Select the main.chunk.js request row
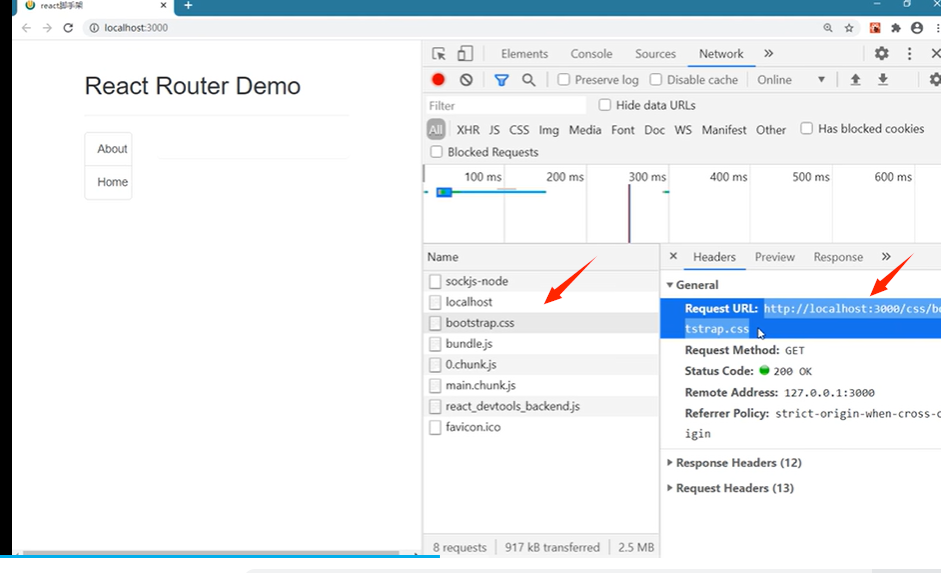Viewport: 941px width, 573px height. (541, 385)
